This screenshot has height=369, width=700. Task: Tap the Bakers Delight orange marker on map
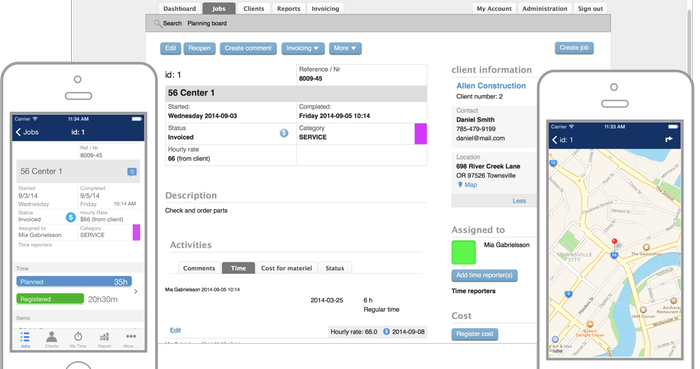(x=590, y=325)
